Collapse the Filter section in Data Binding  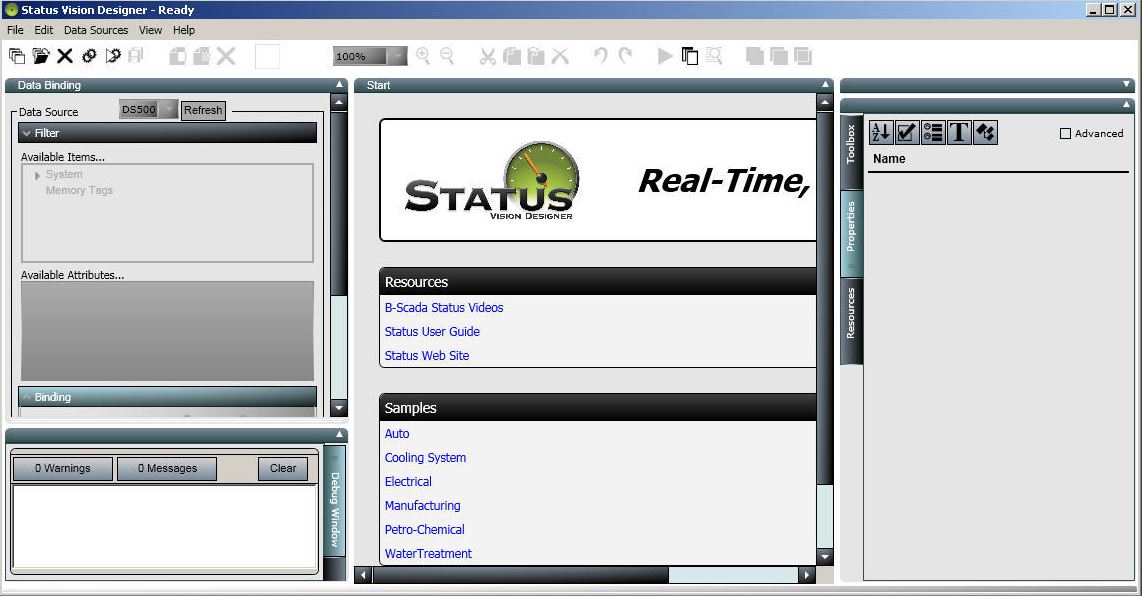click(27, 132)
